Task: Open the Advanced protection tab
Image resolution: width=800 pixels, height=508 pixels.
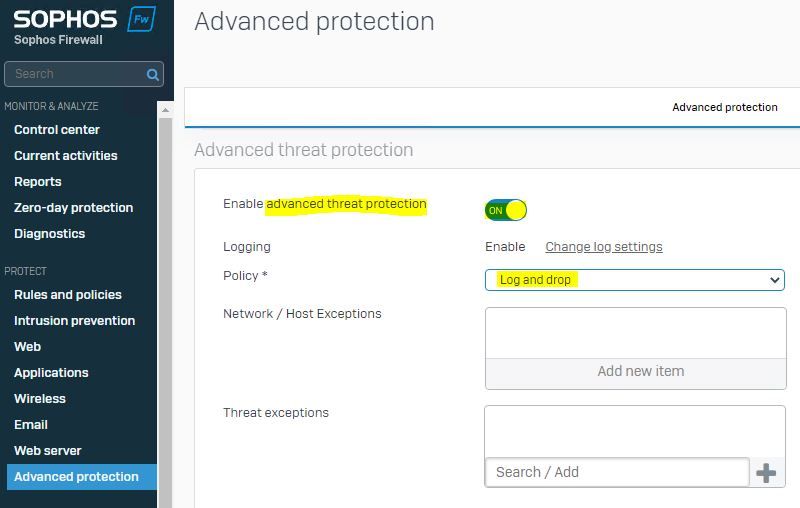Action: [724, 107]
